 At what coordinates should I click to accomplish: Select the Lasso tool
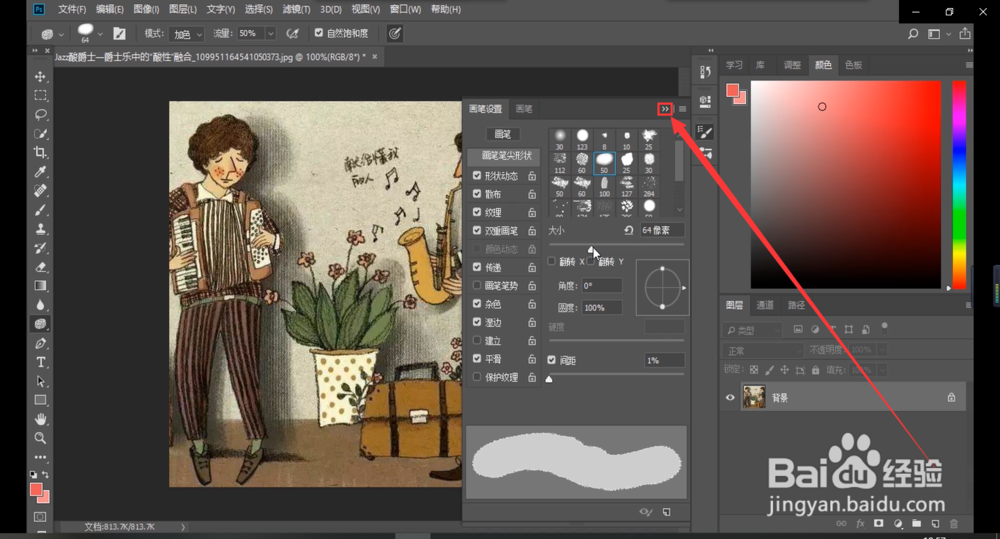click(x=40, y=115)
